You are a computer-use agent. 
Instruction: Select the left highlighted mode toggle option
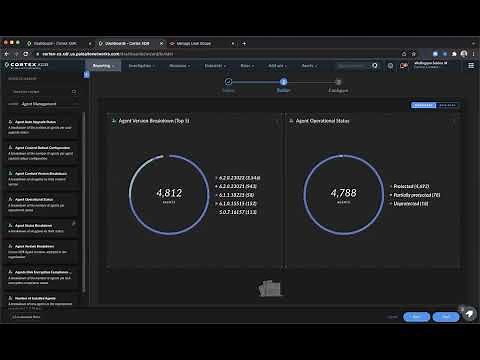coord(424,105)
